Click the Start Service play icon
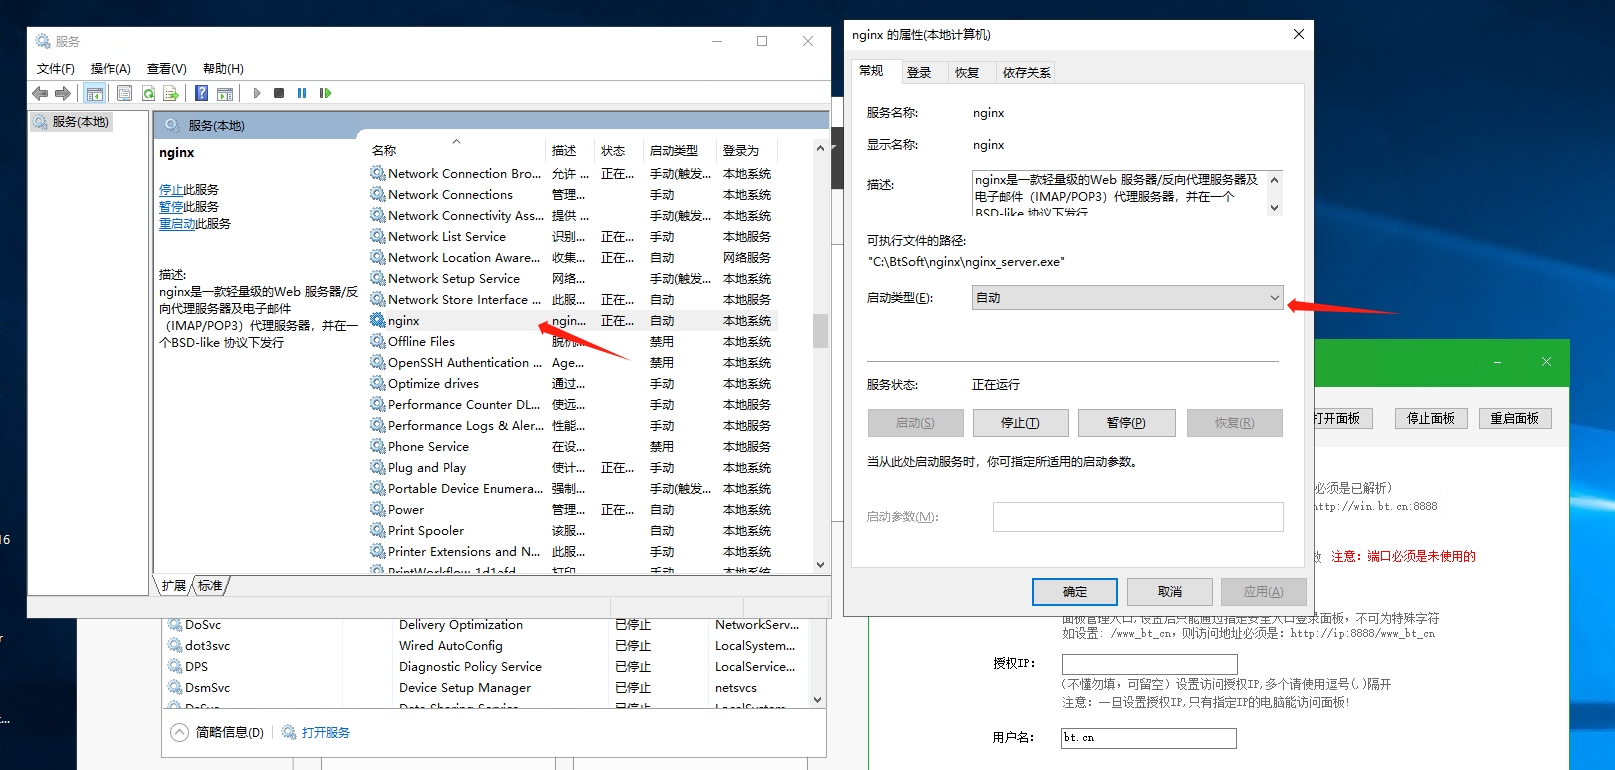Viewport: 1615px width, 770px height. tap(257, 93)
